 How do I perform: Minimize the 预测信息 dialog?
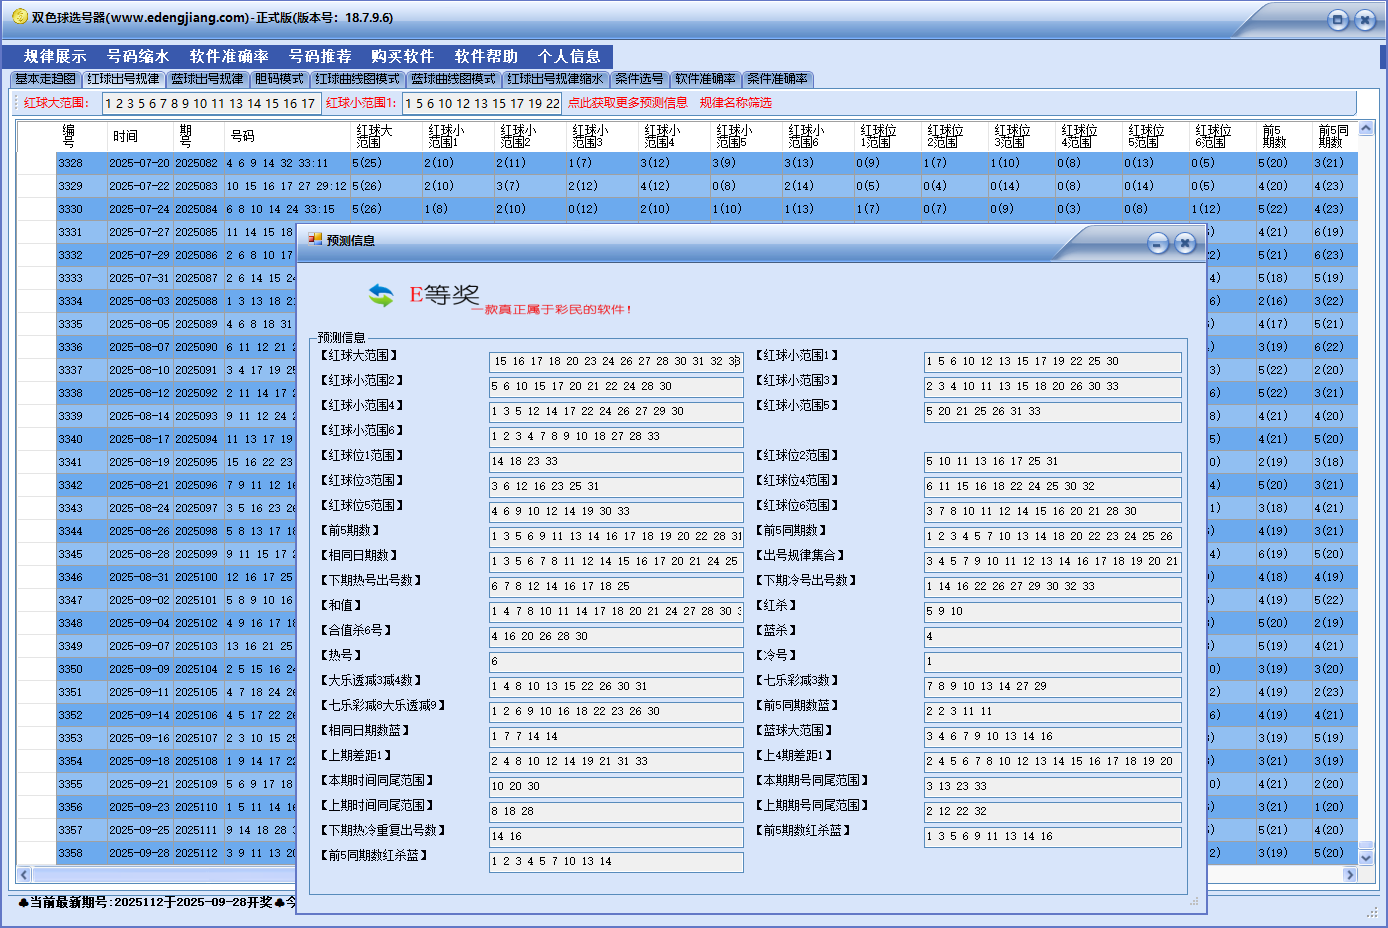coord(1158,243)
